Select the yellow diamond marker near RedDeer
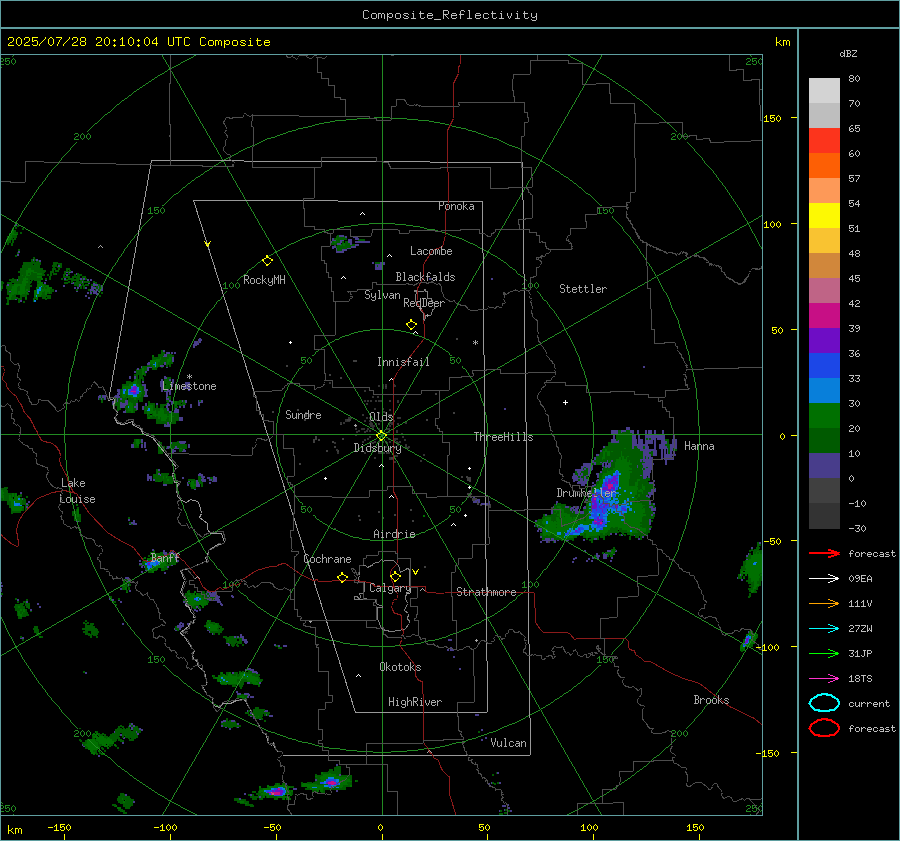 (411, 325)
